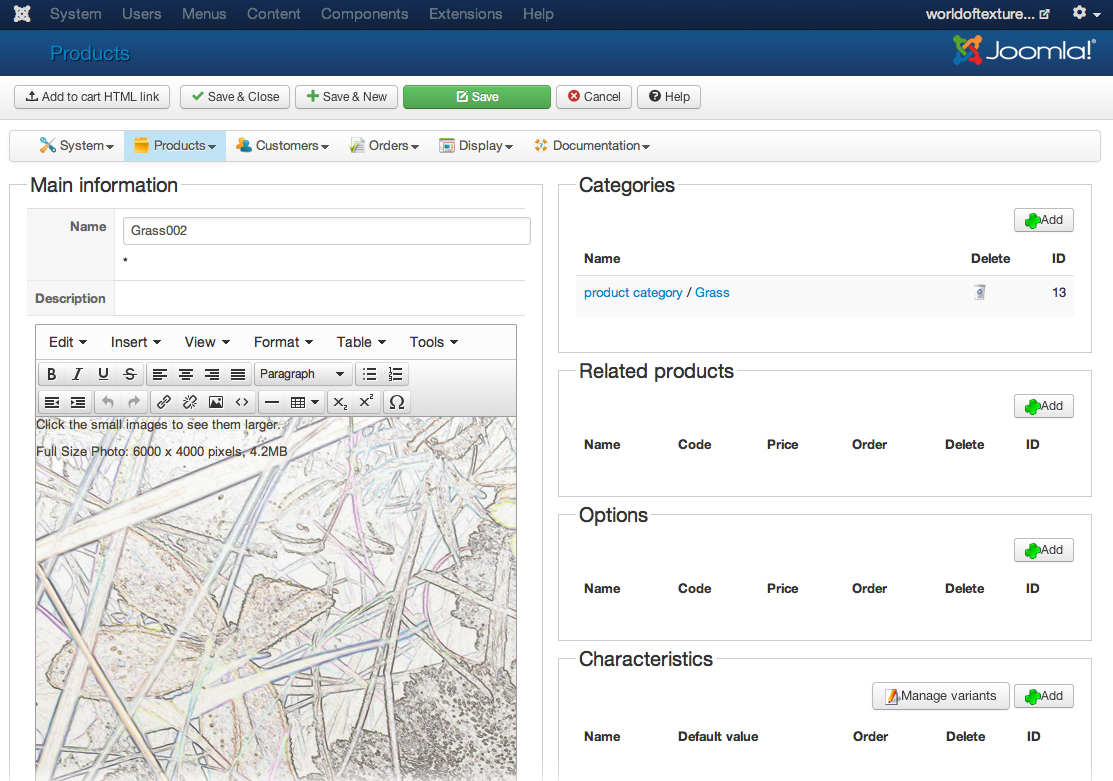
Task: Click the center align icon
Action: coord(186,374)
